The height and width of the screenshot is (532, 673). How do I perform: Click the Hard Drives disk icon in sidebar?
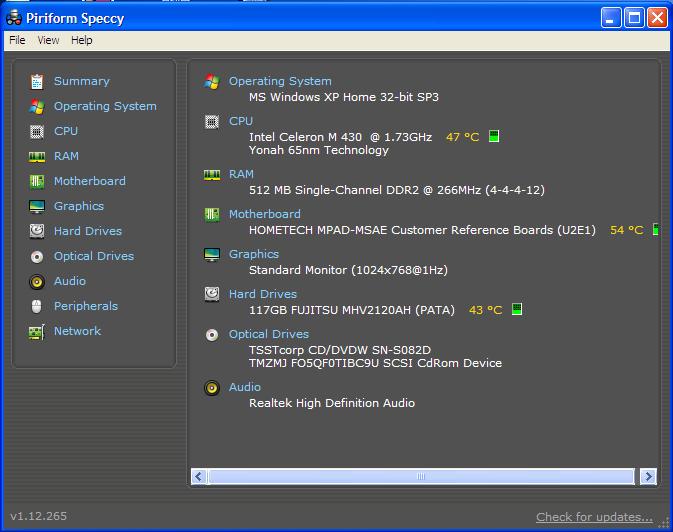37,231
